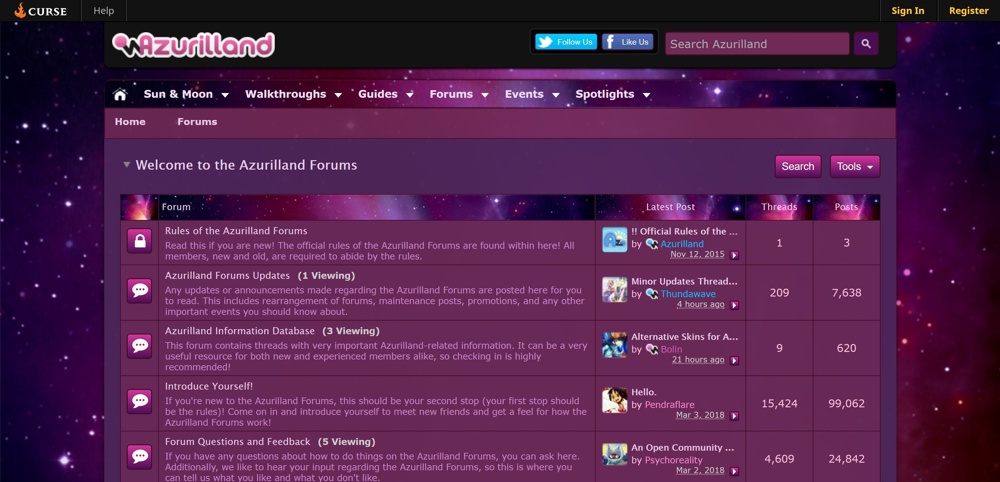
Task: Go to latest post arrow for Introduce Yourself
Action: pyautogui.click(x=734, y=416)
